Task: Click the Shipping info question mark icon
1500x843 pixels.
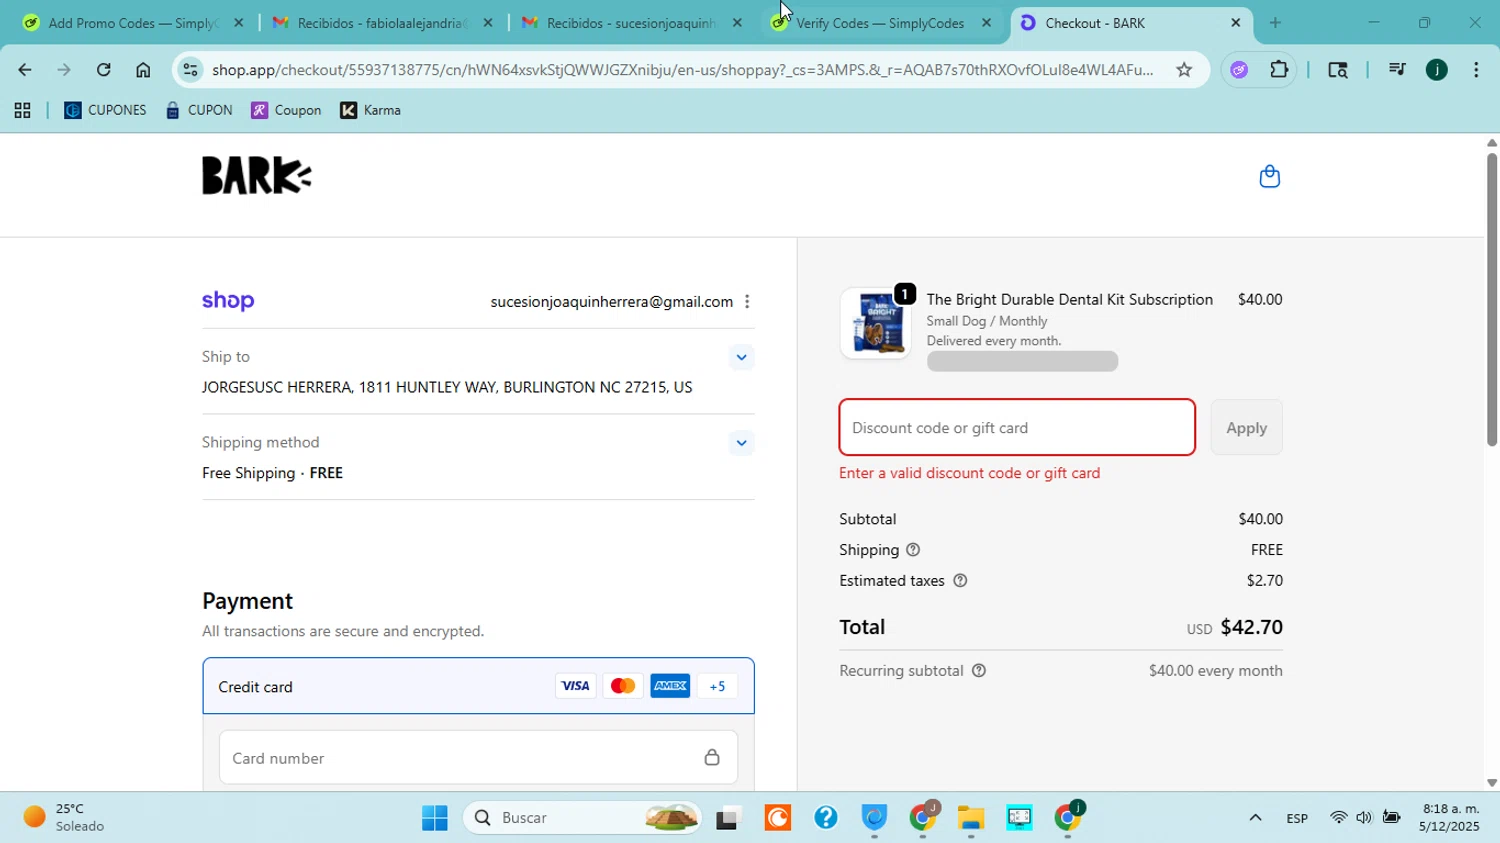Action: [913, 550]
